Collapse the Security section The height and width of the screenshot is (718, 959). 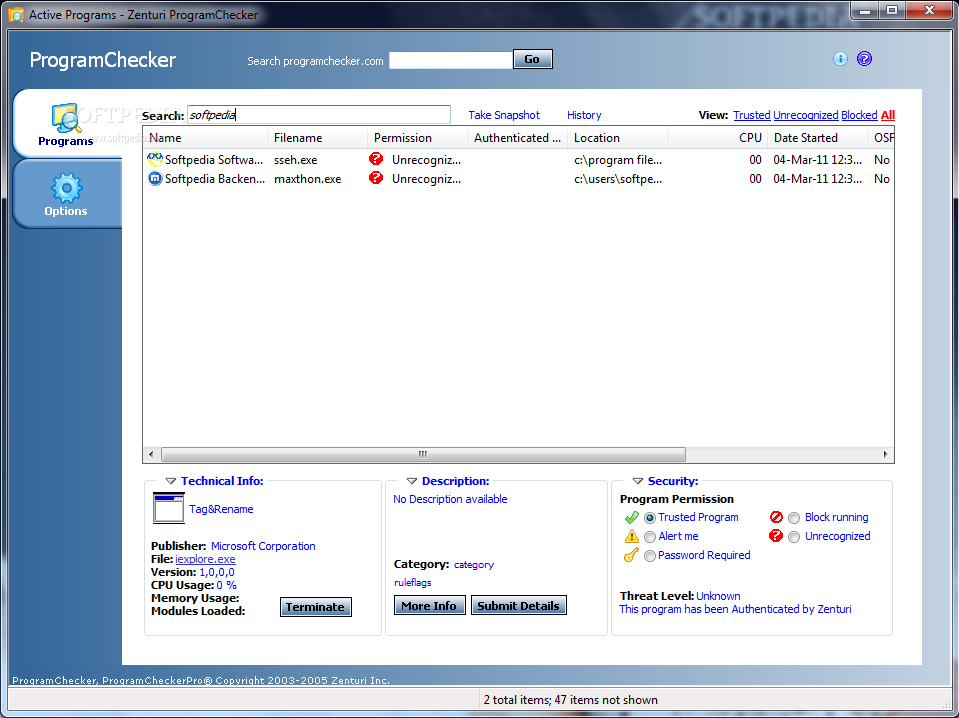coord(638,481)
